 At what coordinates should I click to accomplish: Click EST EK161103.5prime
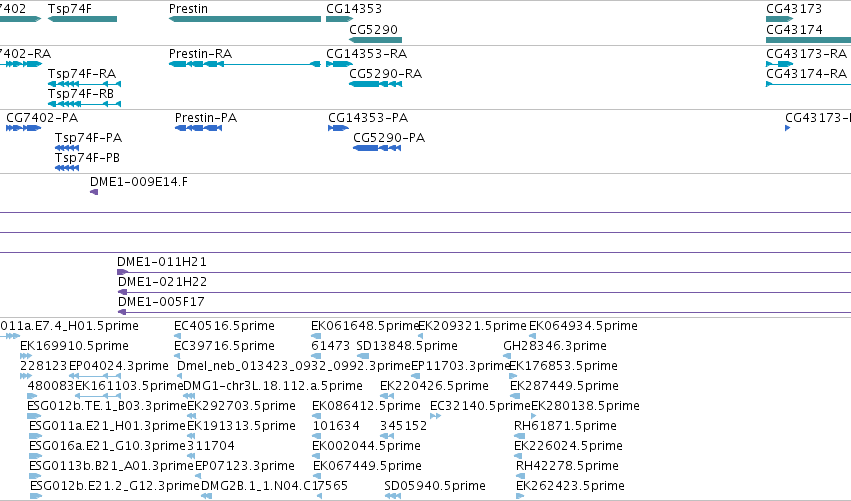(129, 386)
